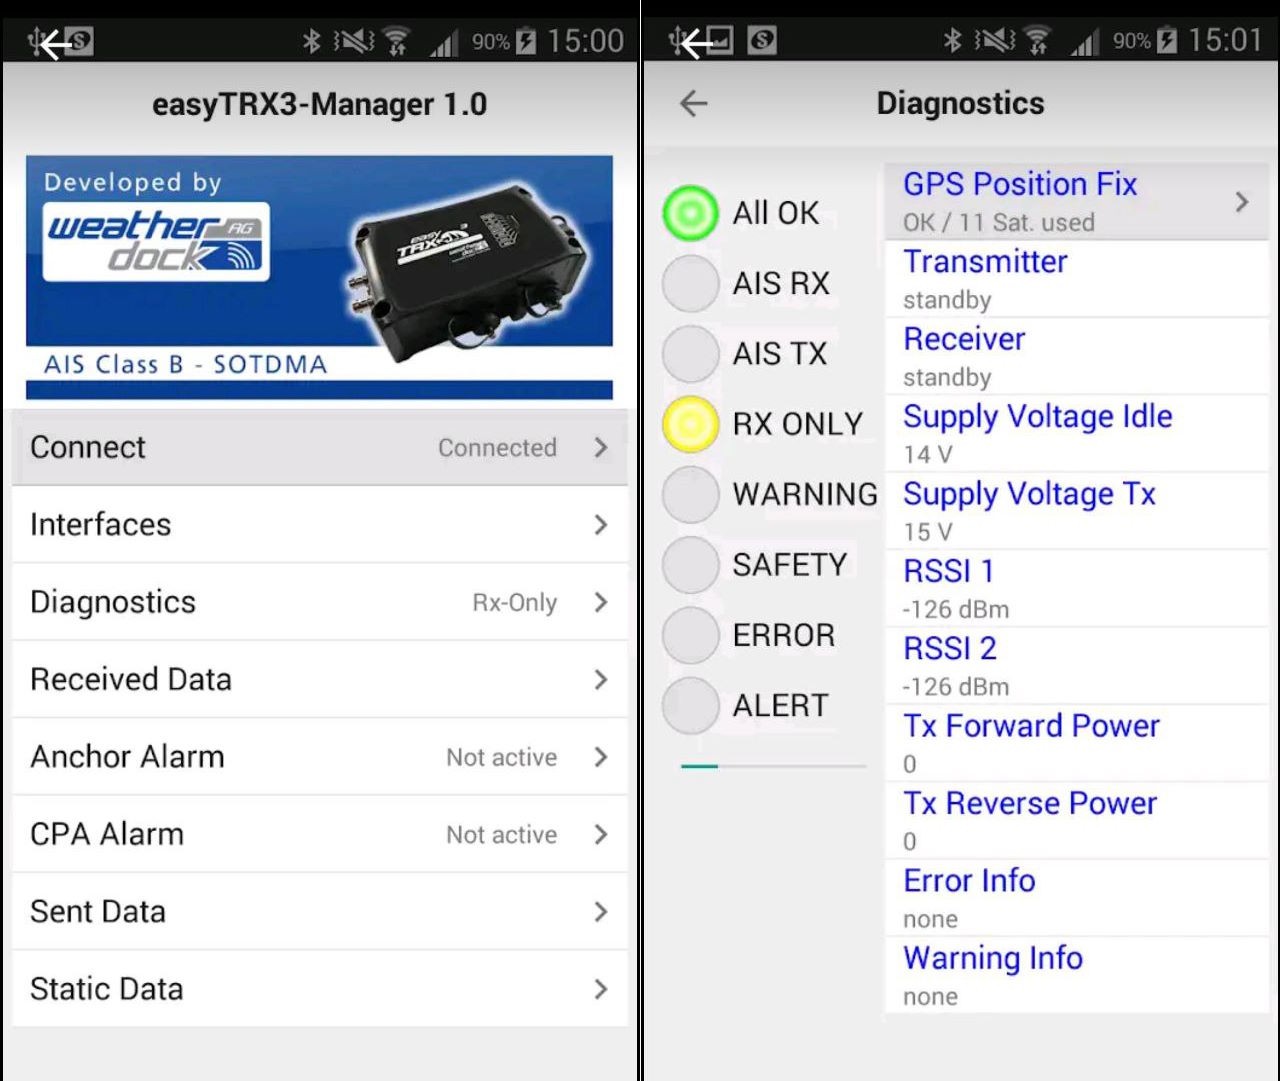This screenshot has width=1280, height=1081.
Task: Click the OK / 11 Sat. used value
Action: [x=999, y=222]
